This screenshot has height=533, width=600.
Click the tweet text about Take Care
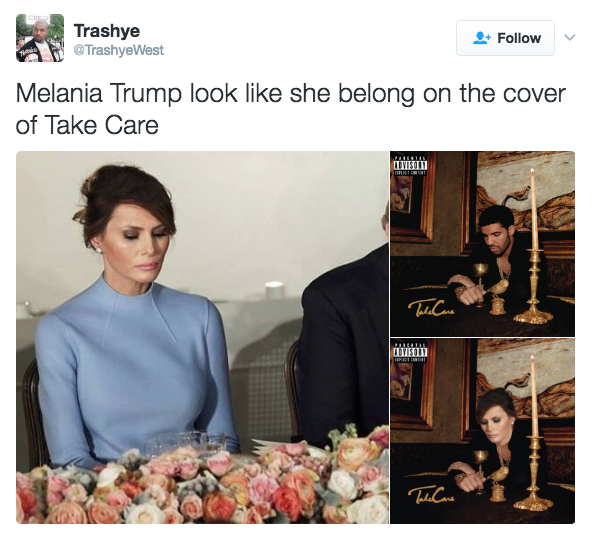(290, 109)
